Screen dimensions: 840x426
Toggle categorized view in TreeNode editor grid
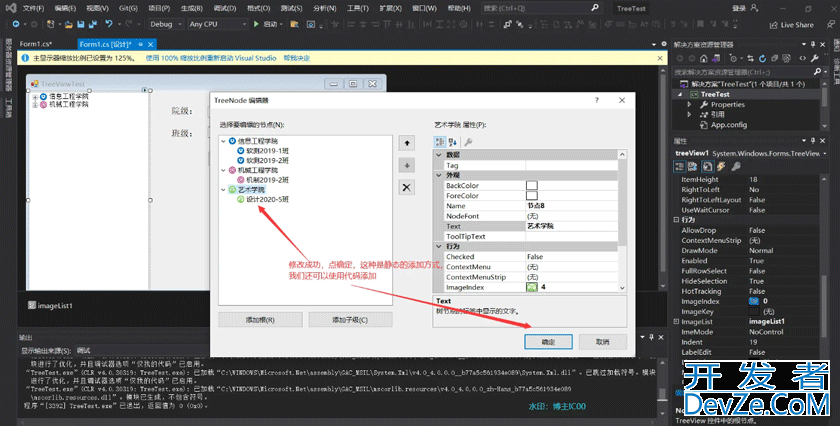pos(440,142)
